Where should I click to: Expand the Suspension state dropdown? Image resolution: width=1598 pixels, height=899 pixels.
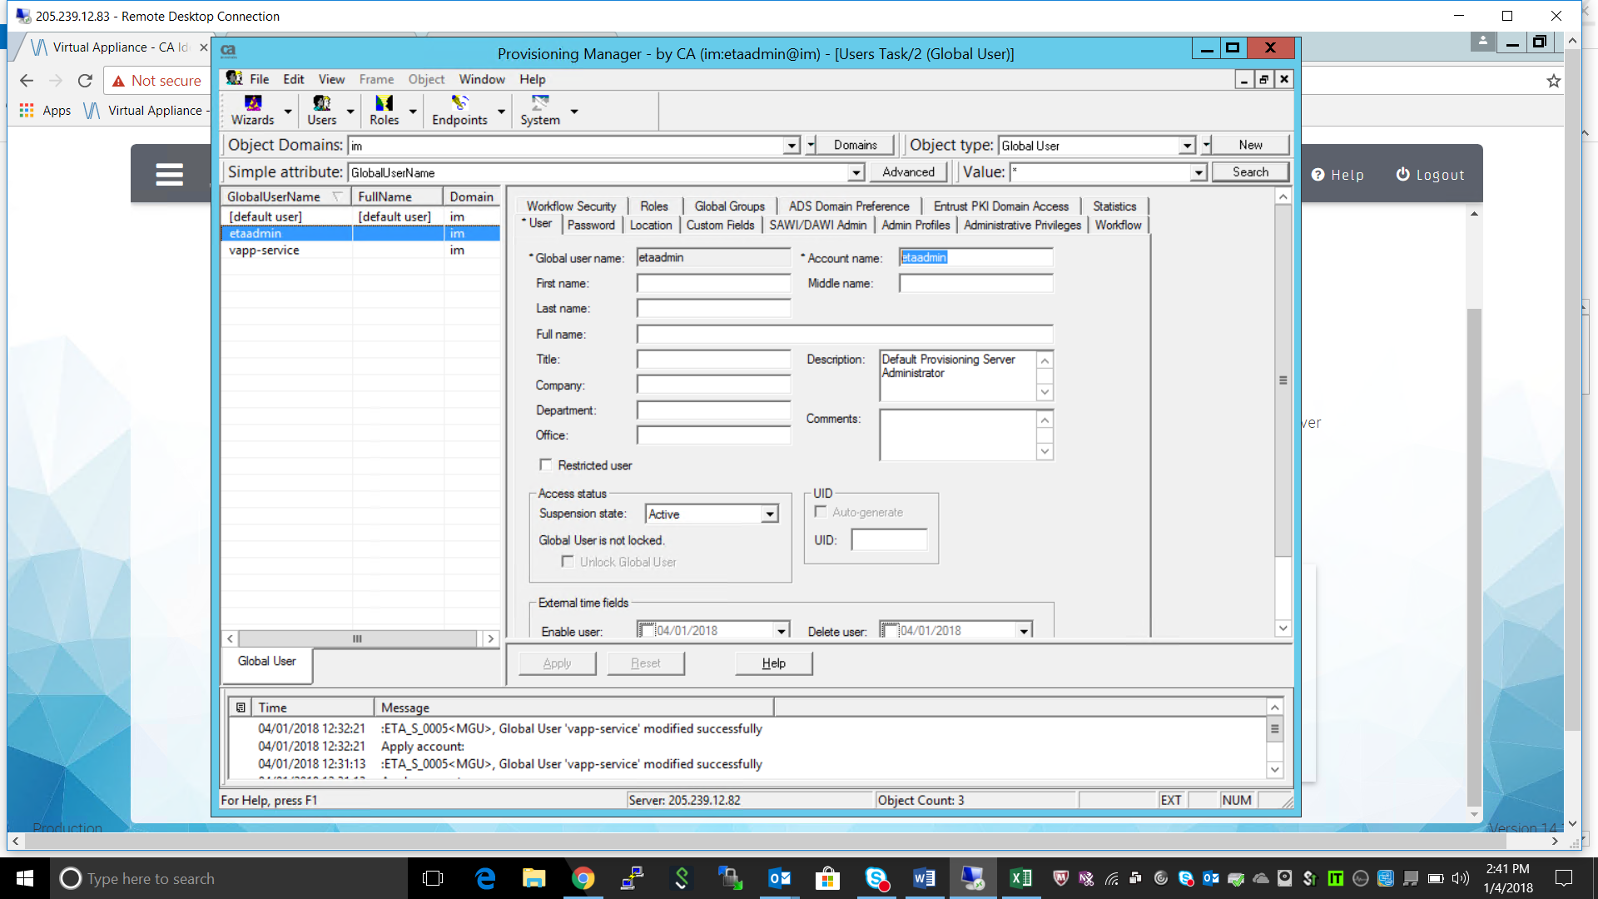click(769, 514)
